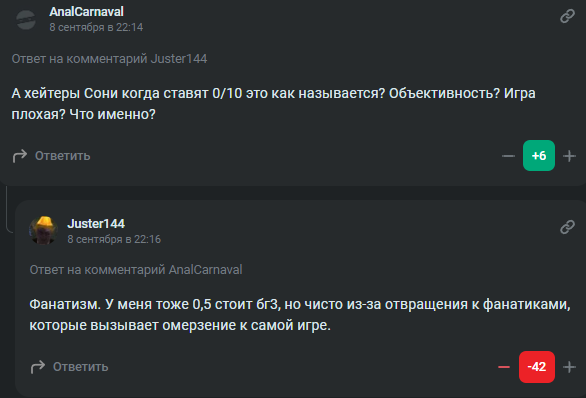Upvote plus icon next to +6 score

click(569, 156)
